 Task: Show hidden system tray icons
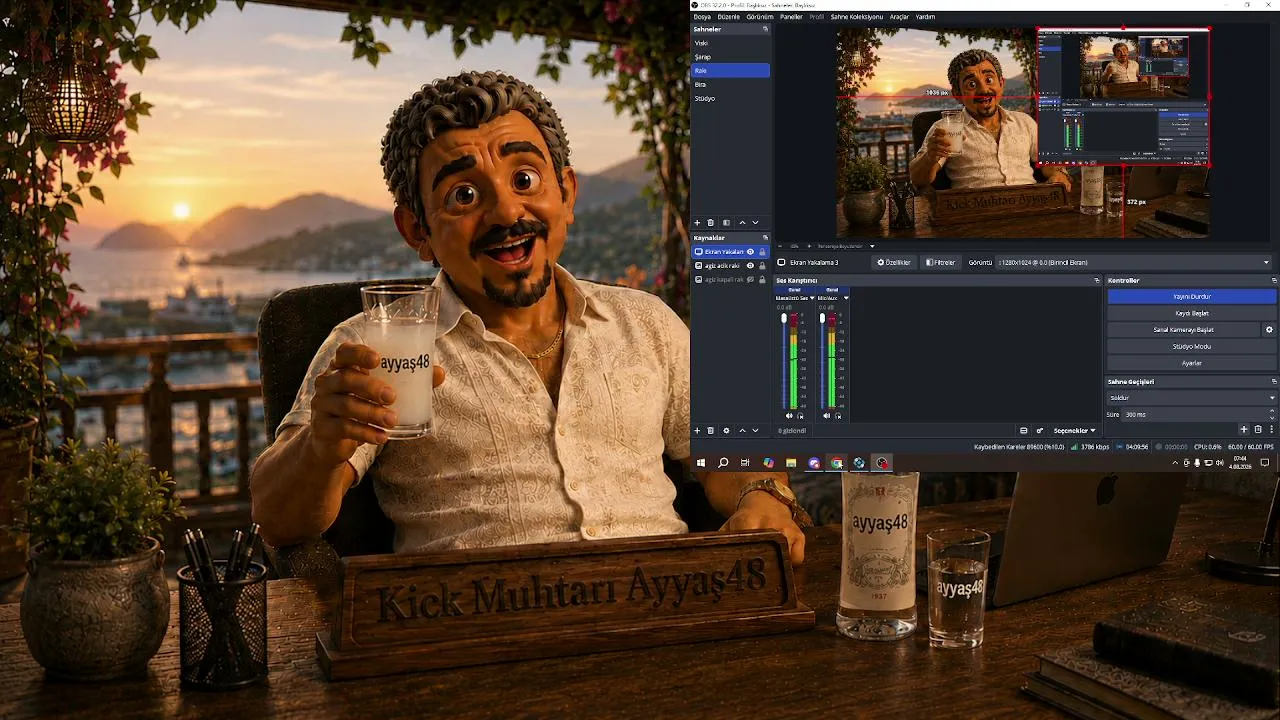[x=1175, y=463]
